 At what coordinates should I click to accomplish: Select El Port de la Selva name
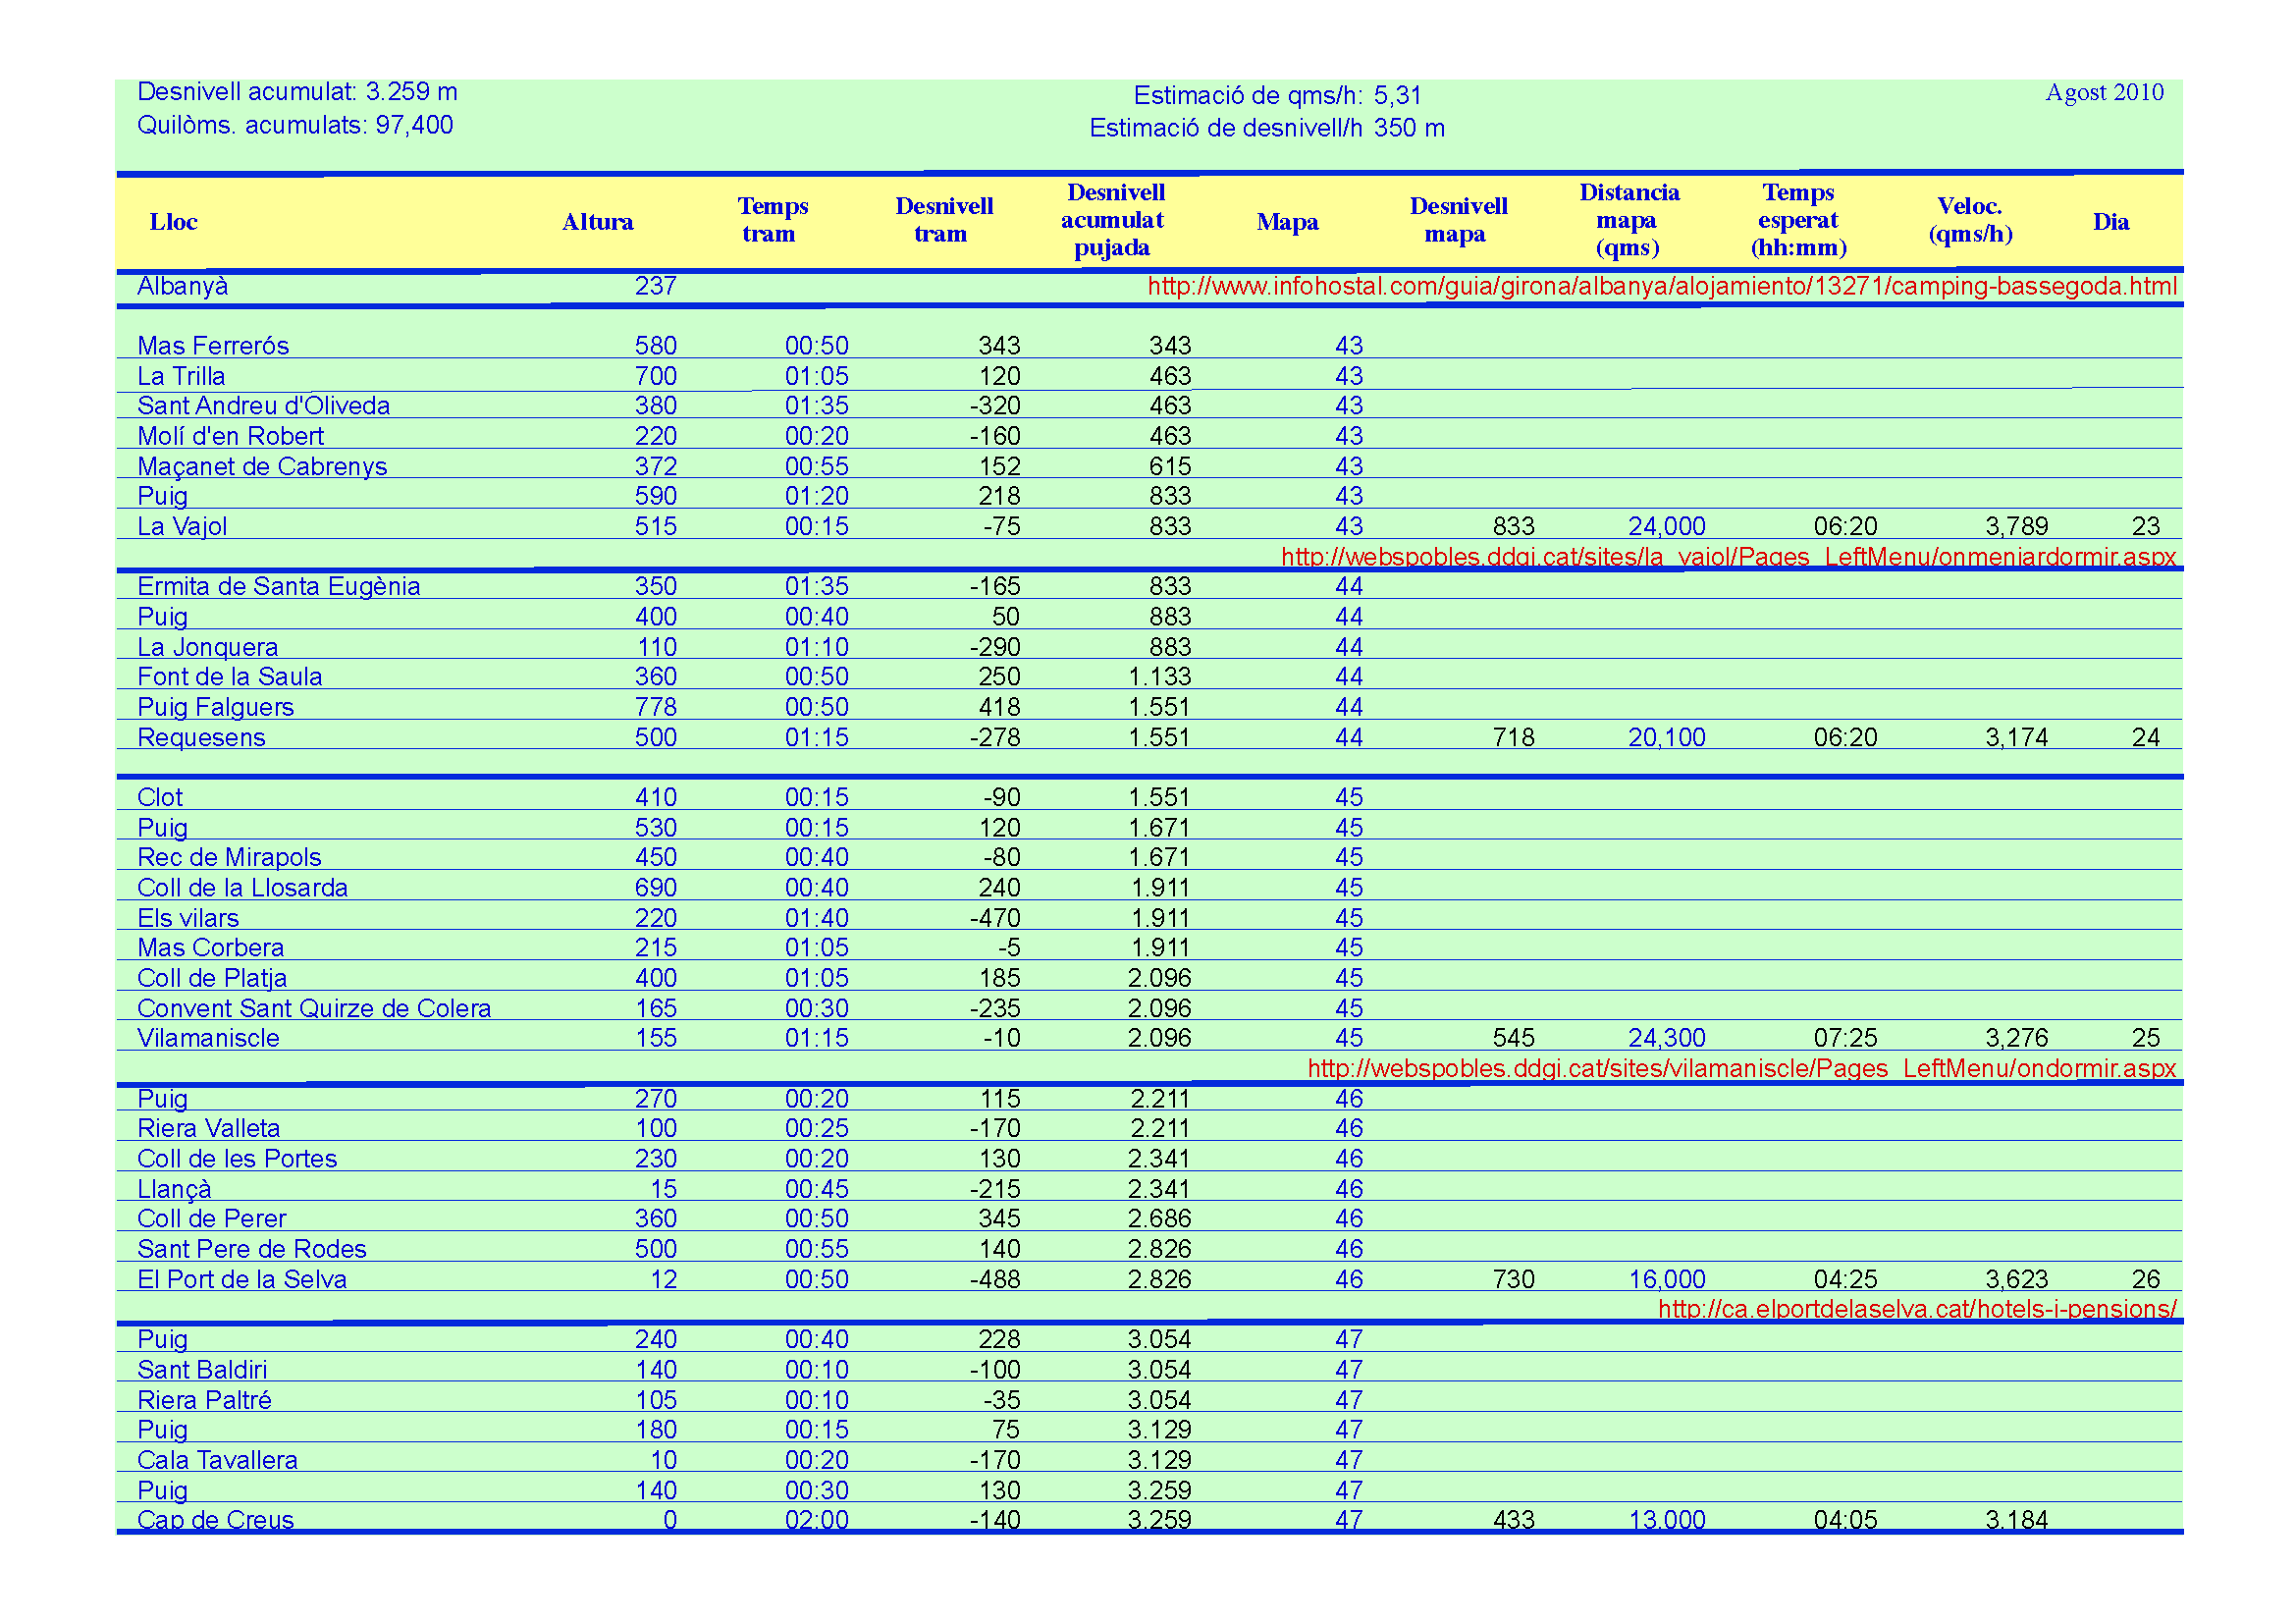[x=241, y=1279]
